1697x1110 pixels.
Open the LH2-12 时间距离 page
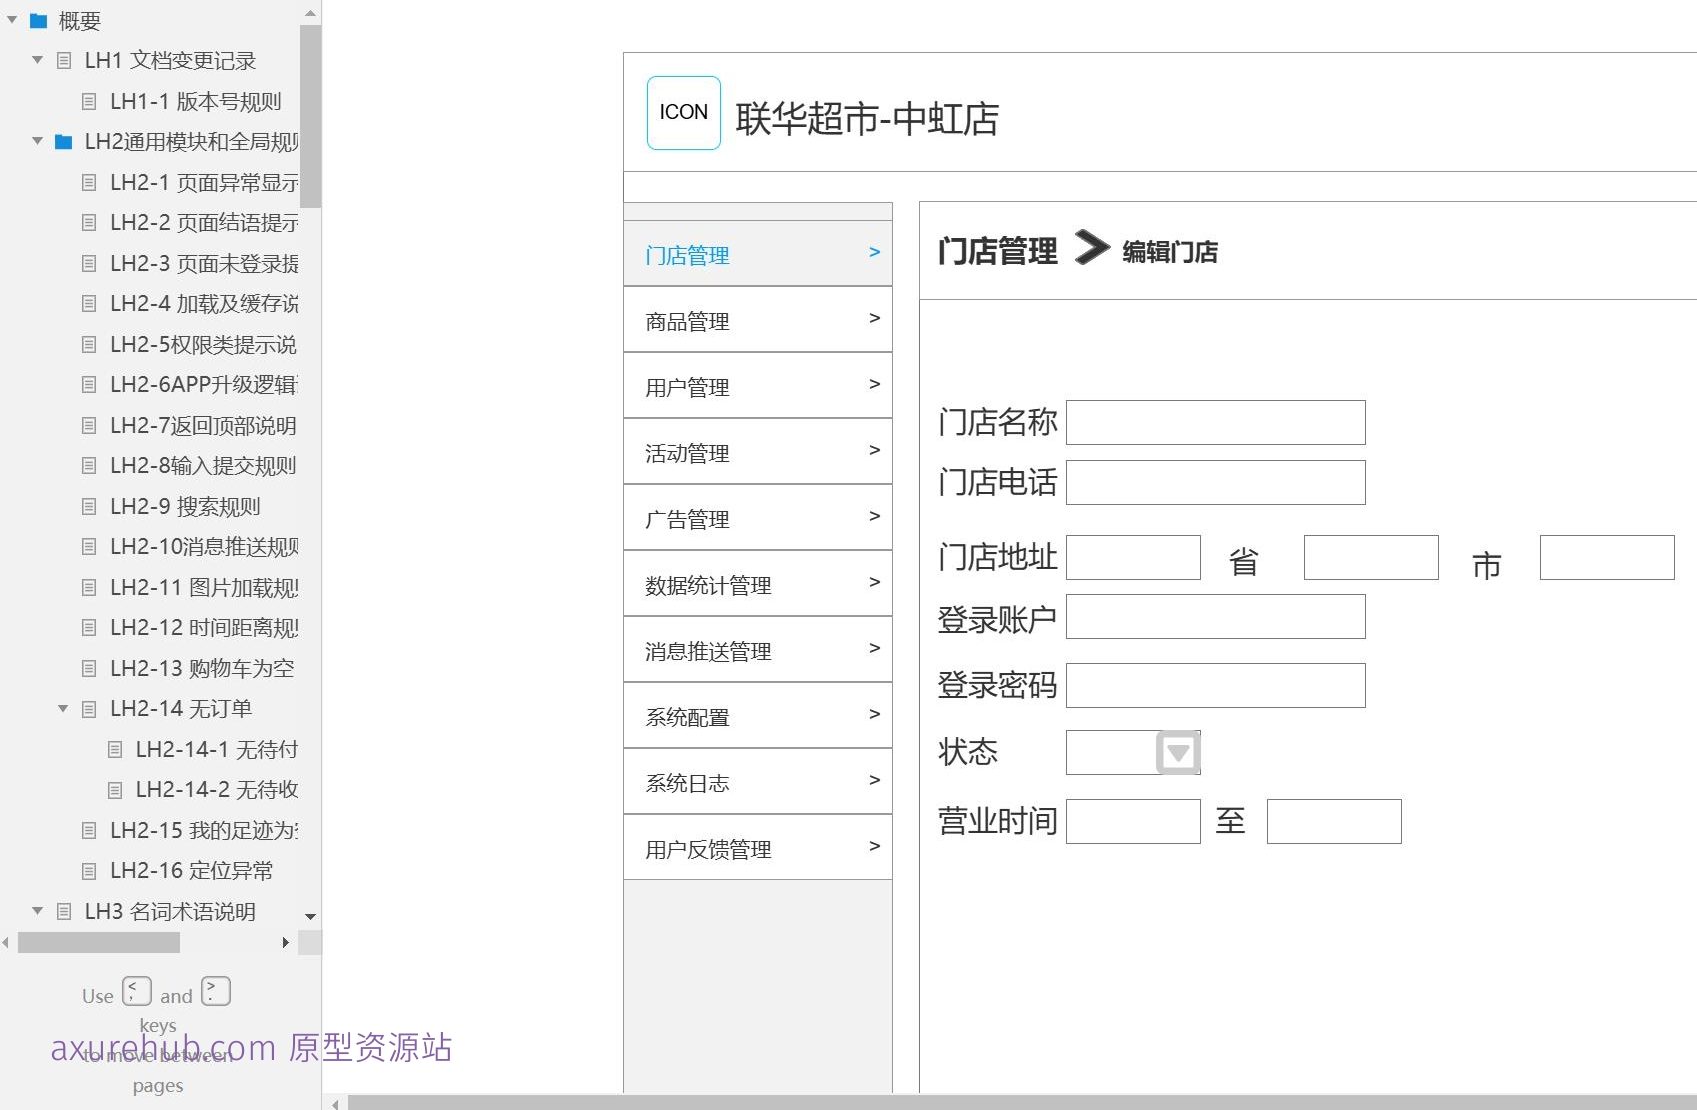[204, 628]
